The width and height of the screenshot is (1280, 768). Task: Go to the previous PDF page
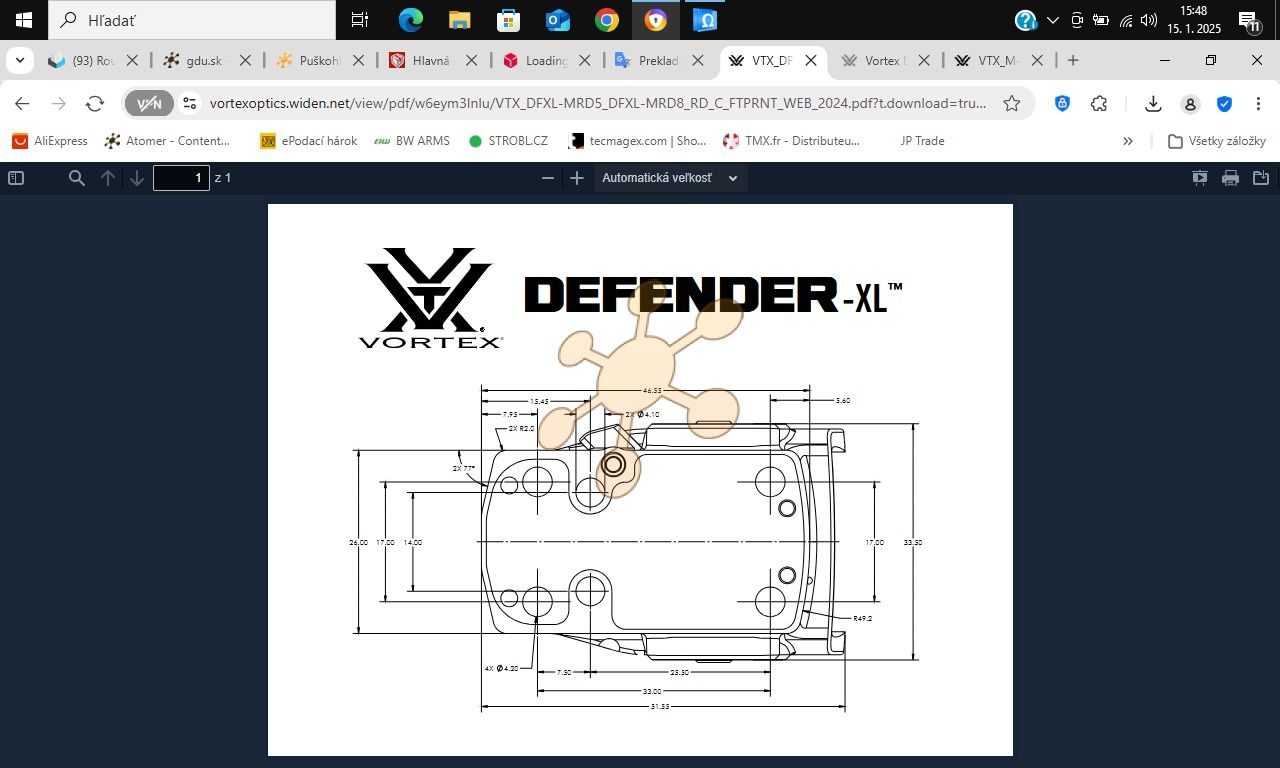(x=108, y=178)
